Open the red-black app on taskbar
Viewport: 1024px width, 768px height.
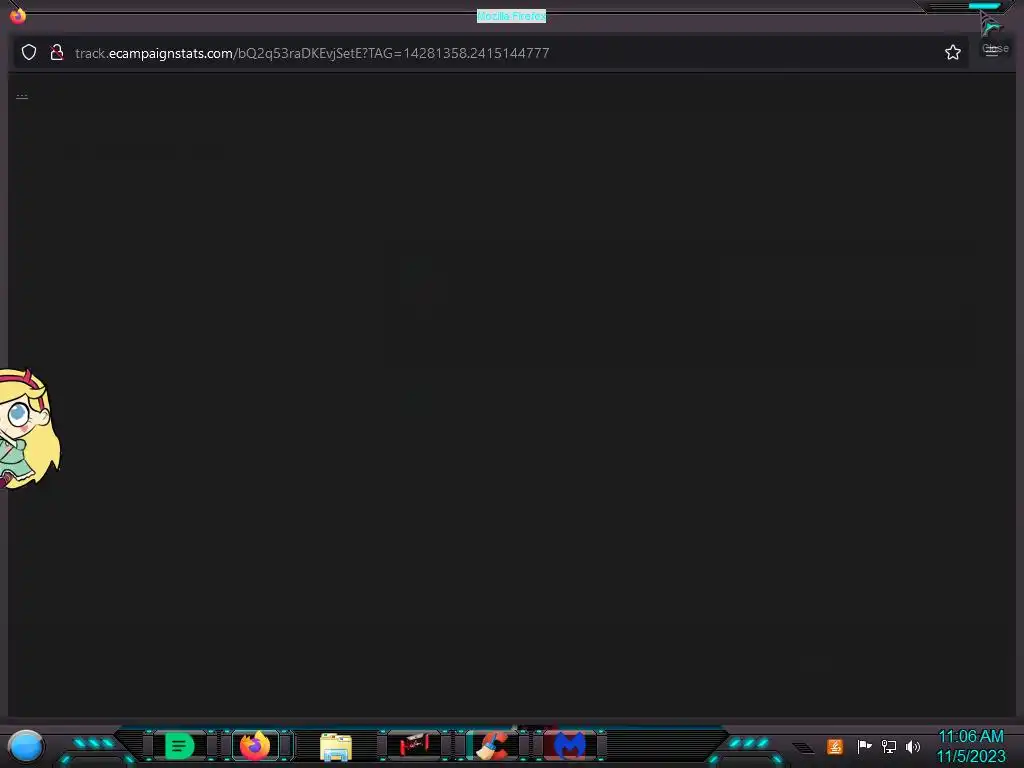point(415,745)
